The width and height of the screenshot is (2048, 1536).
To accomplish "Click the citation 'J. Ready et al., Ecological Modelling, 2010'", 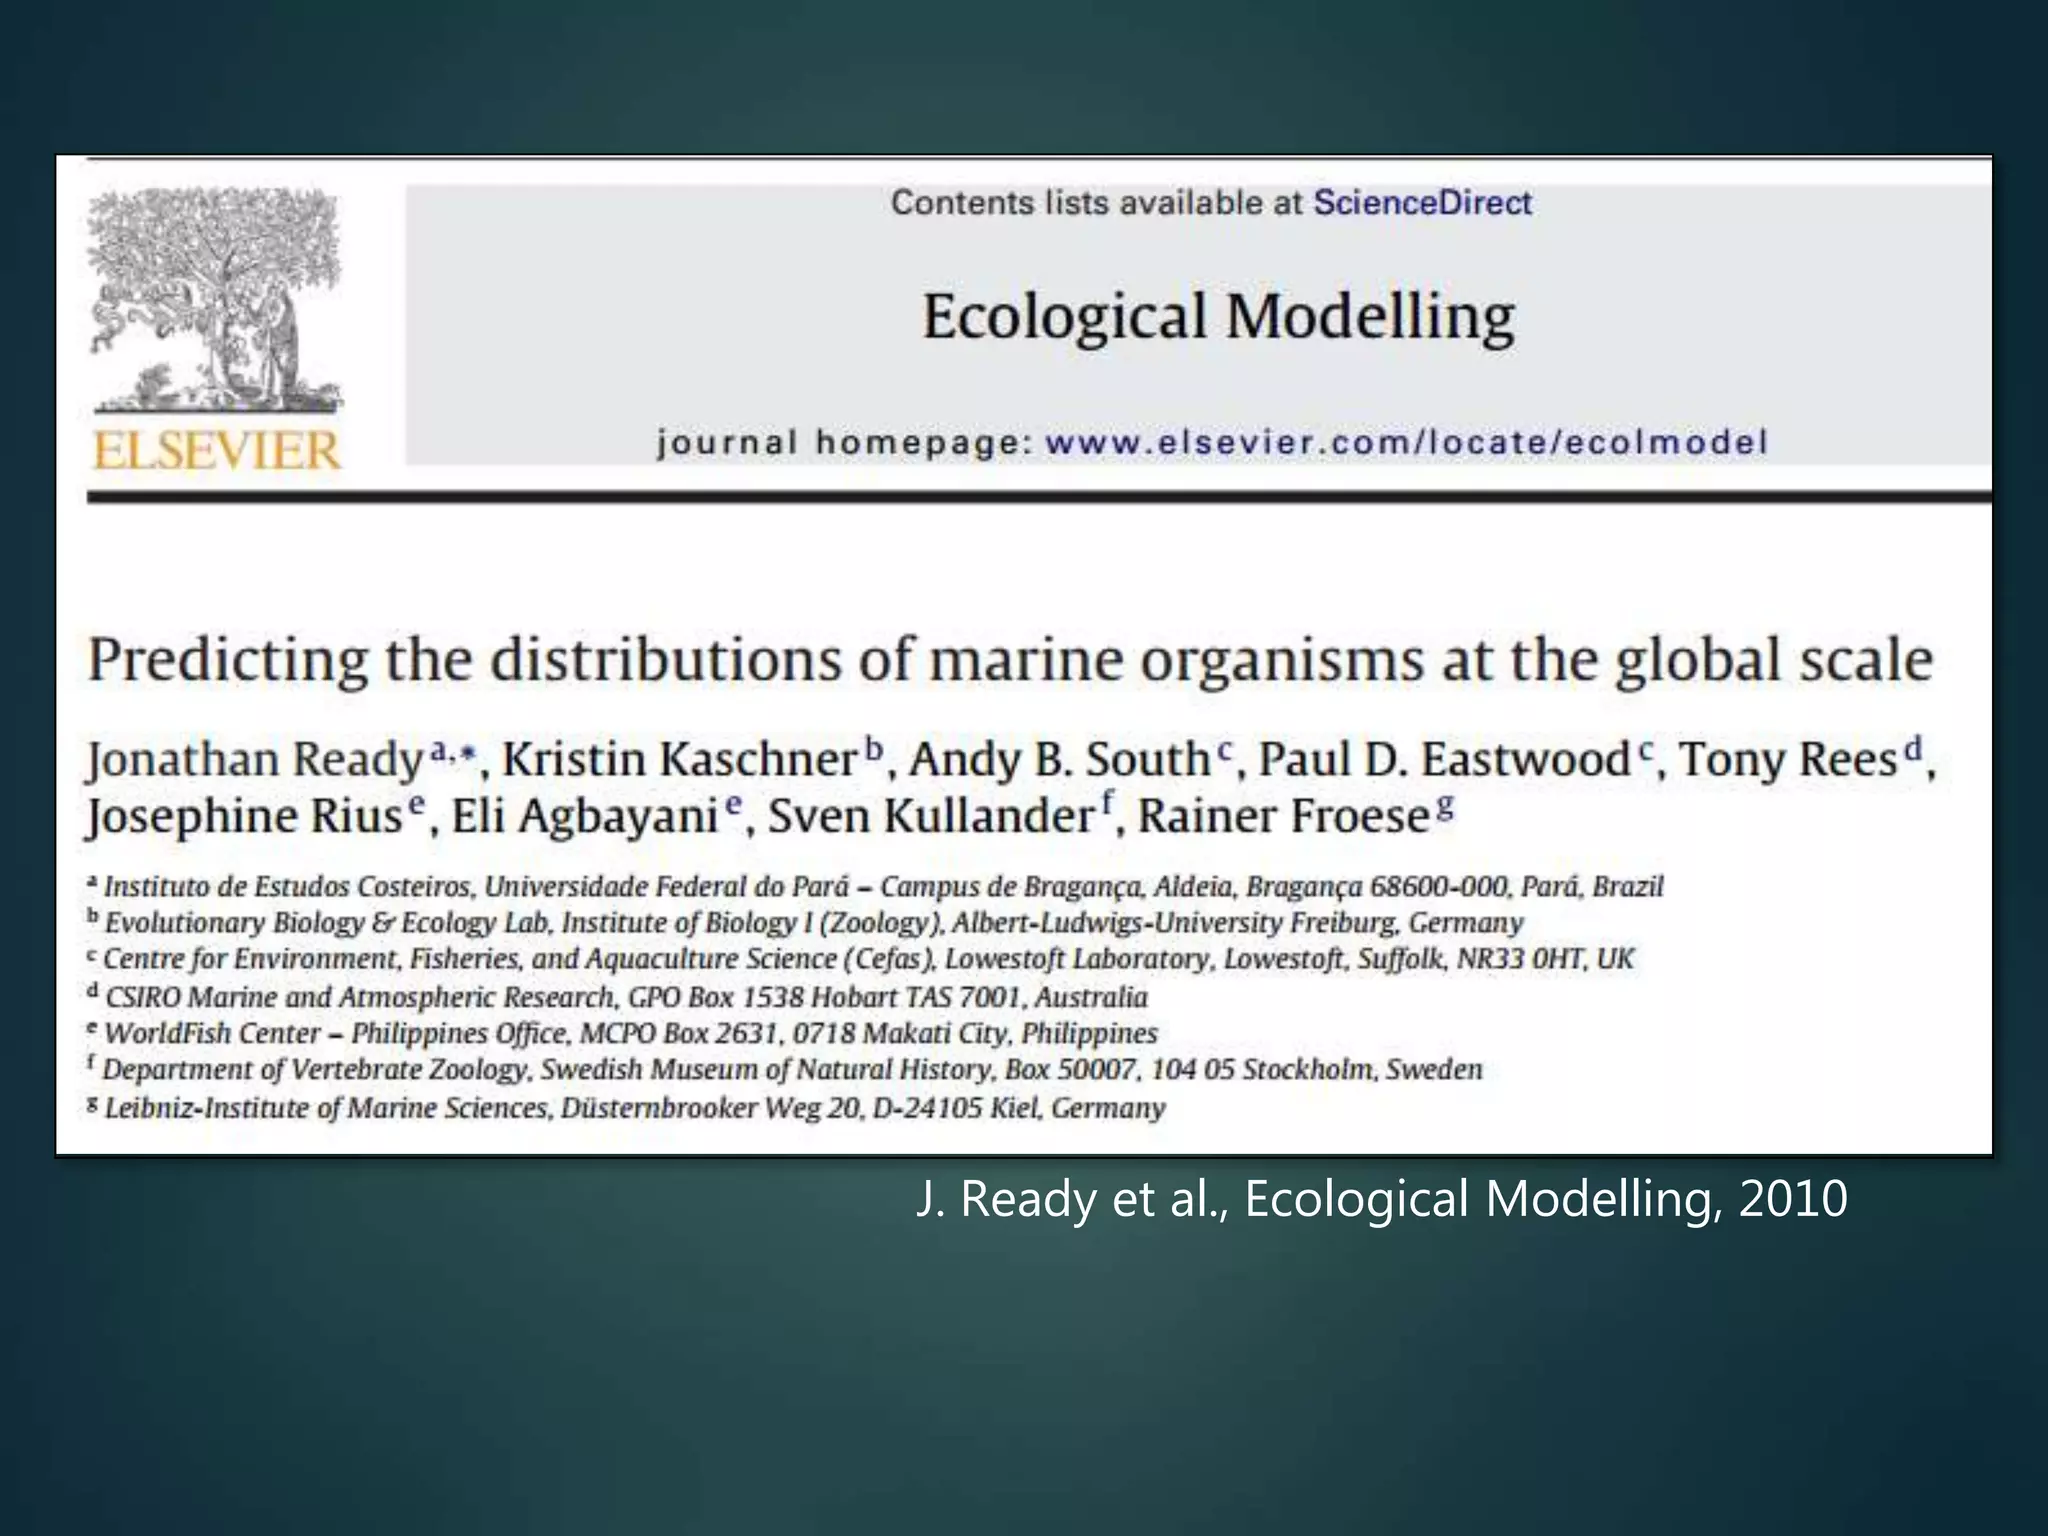I will (x=1382, y=1199).
